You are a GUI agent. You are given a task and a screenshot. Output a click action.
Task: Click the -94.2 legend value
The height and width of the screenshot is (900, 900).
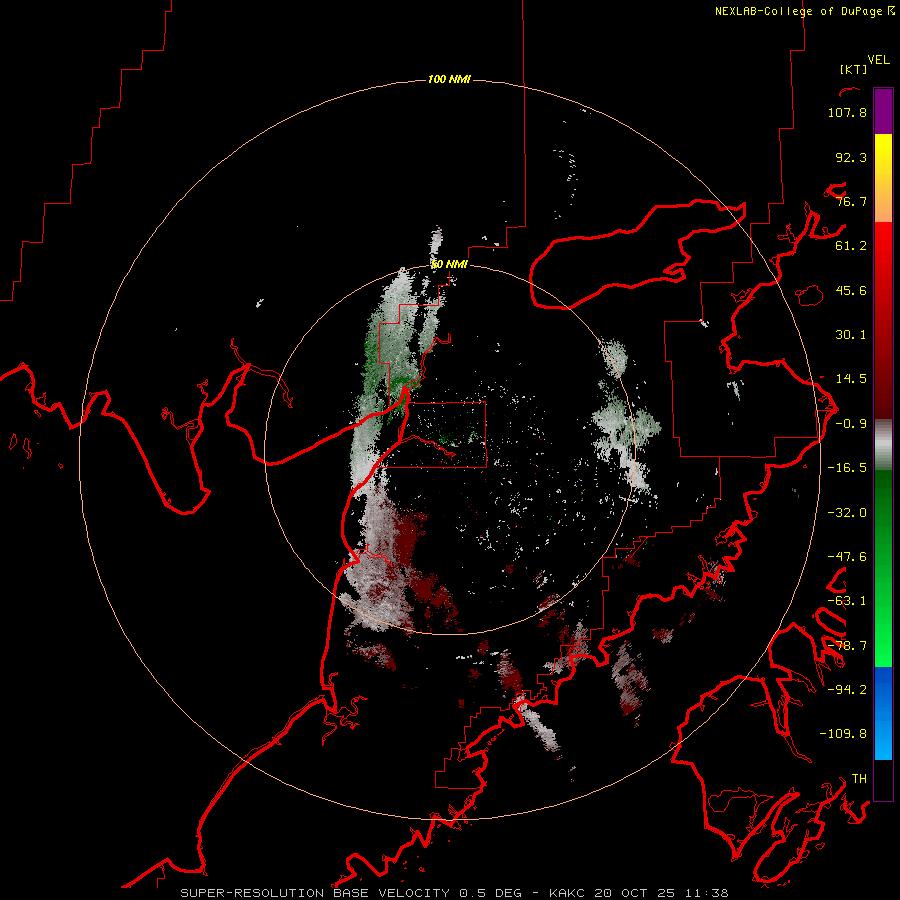(x=847, y=690)
